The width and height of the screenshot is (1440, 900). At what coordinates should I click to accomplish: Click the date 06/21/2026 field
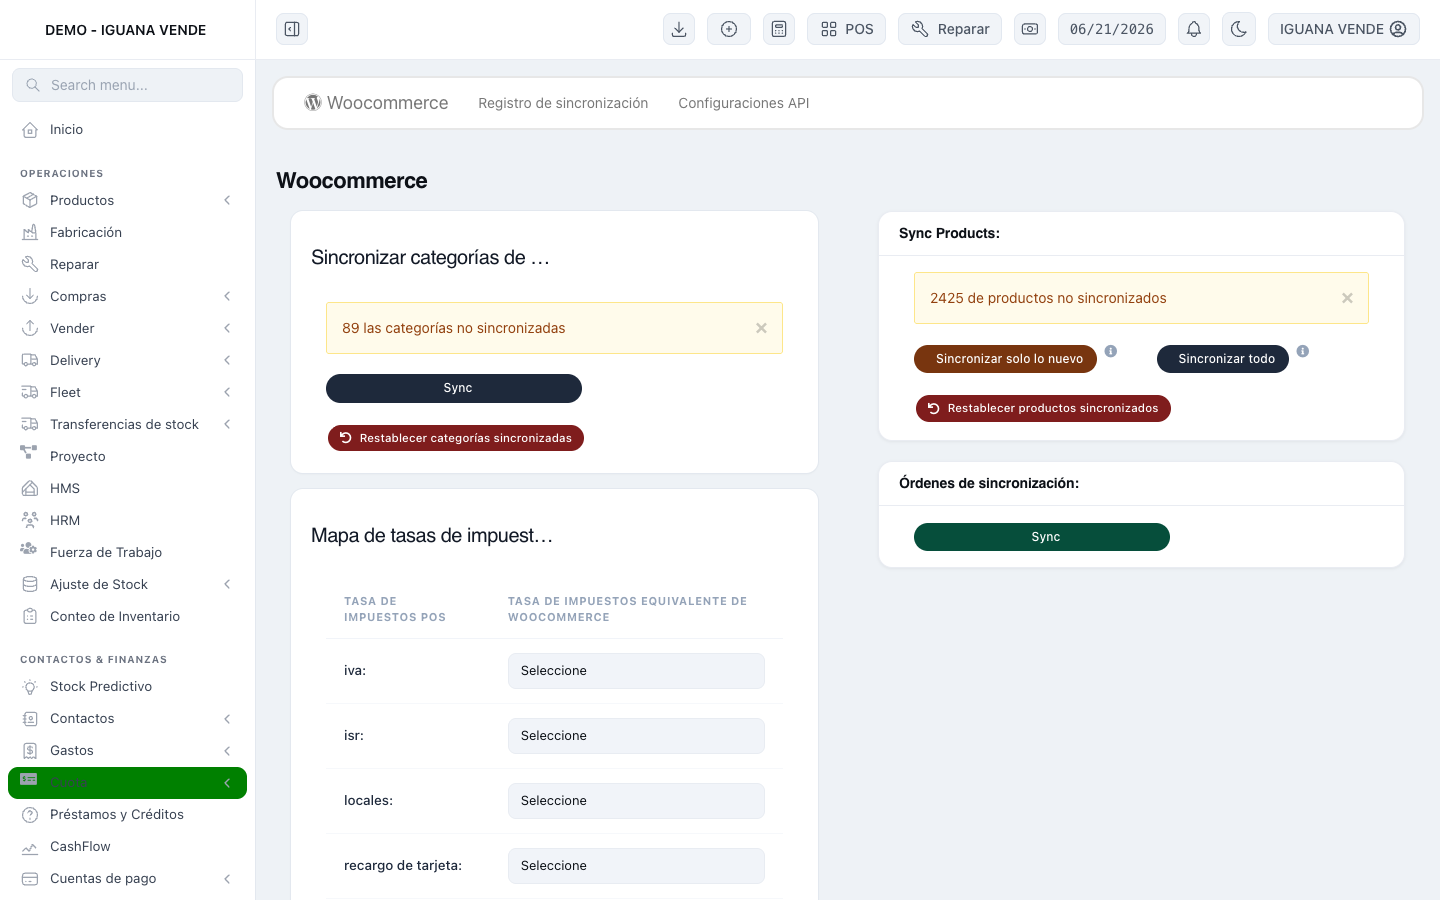pos(1112,29)
